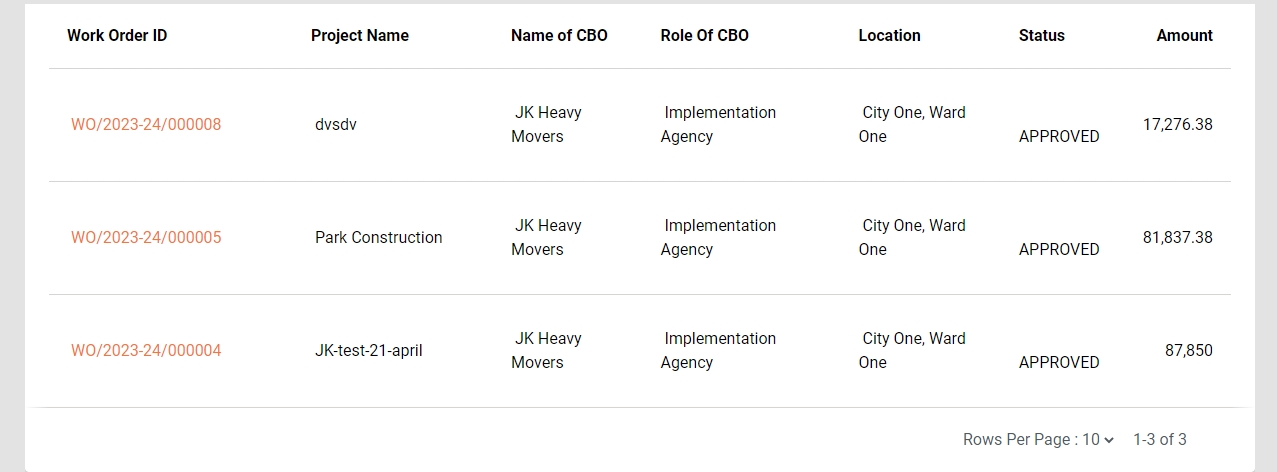Click the Amount column header
This screenshot has height=472, width=1277.
(1184, 36)
